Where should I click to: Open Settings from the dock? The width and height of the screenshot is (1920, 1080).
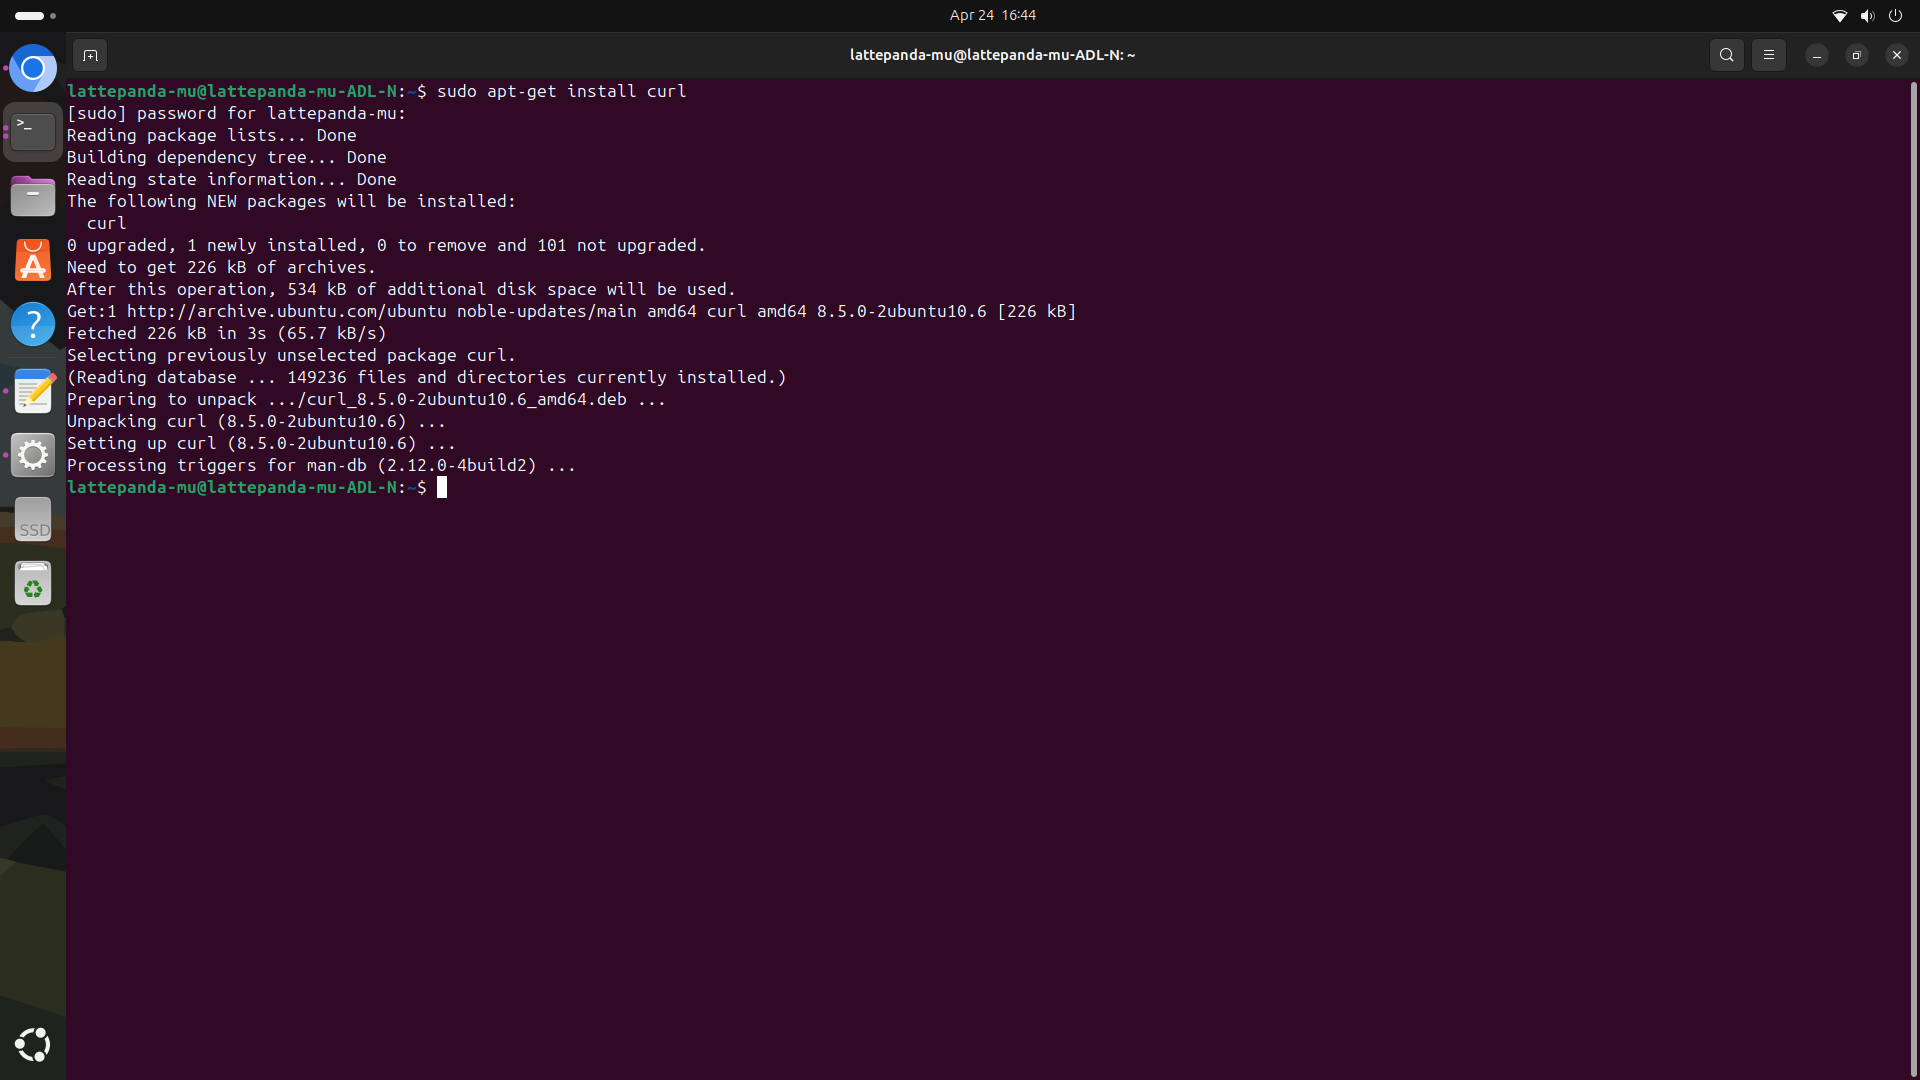click(33, 455)
